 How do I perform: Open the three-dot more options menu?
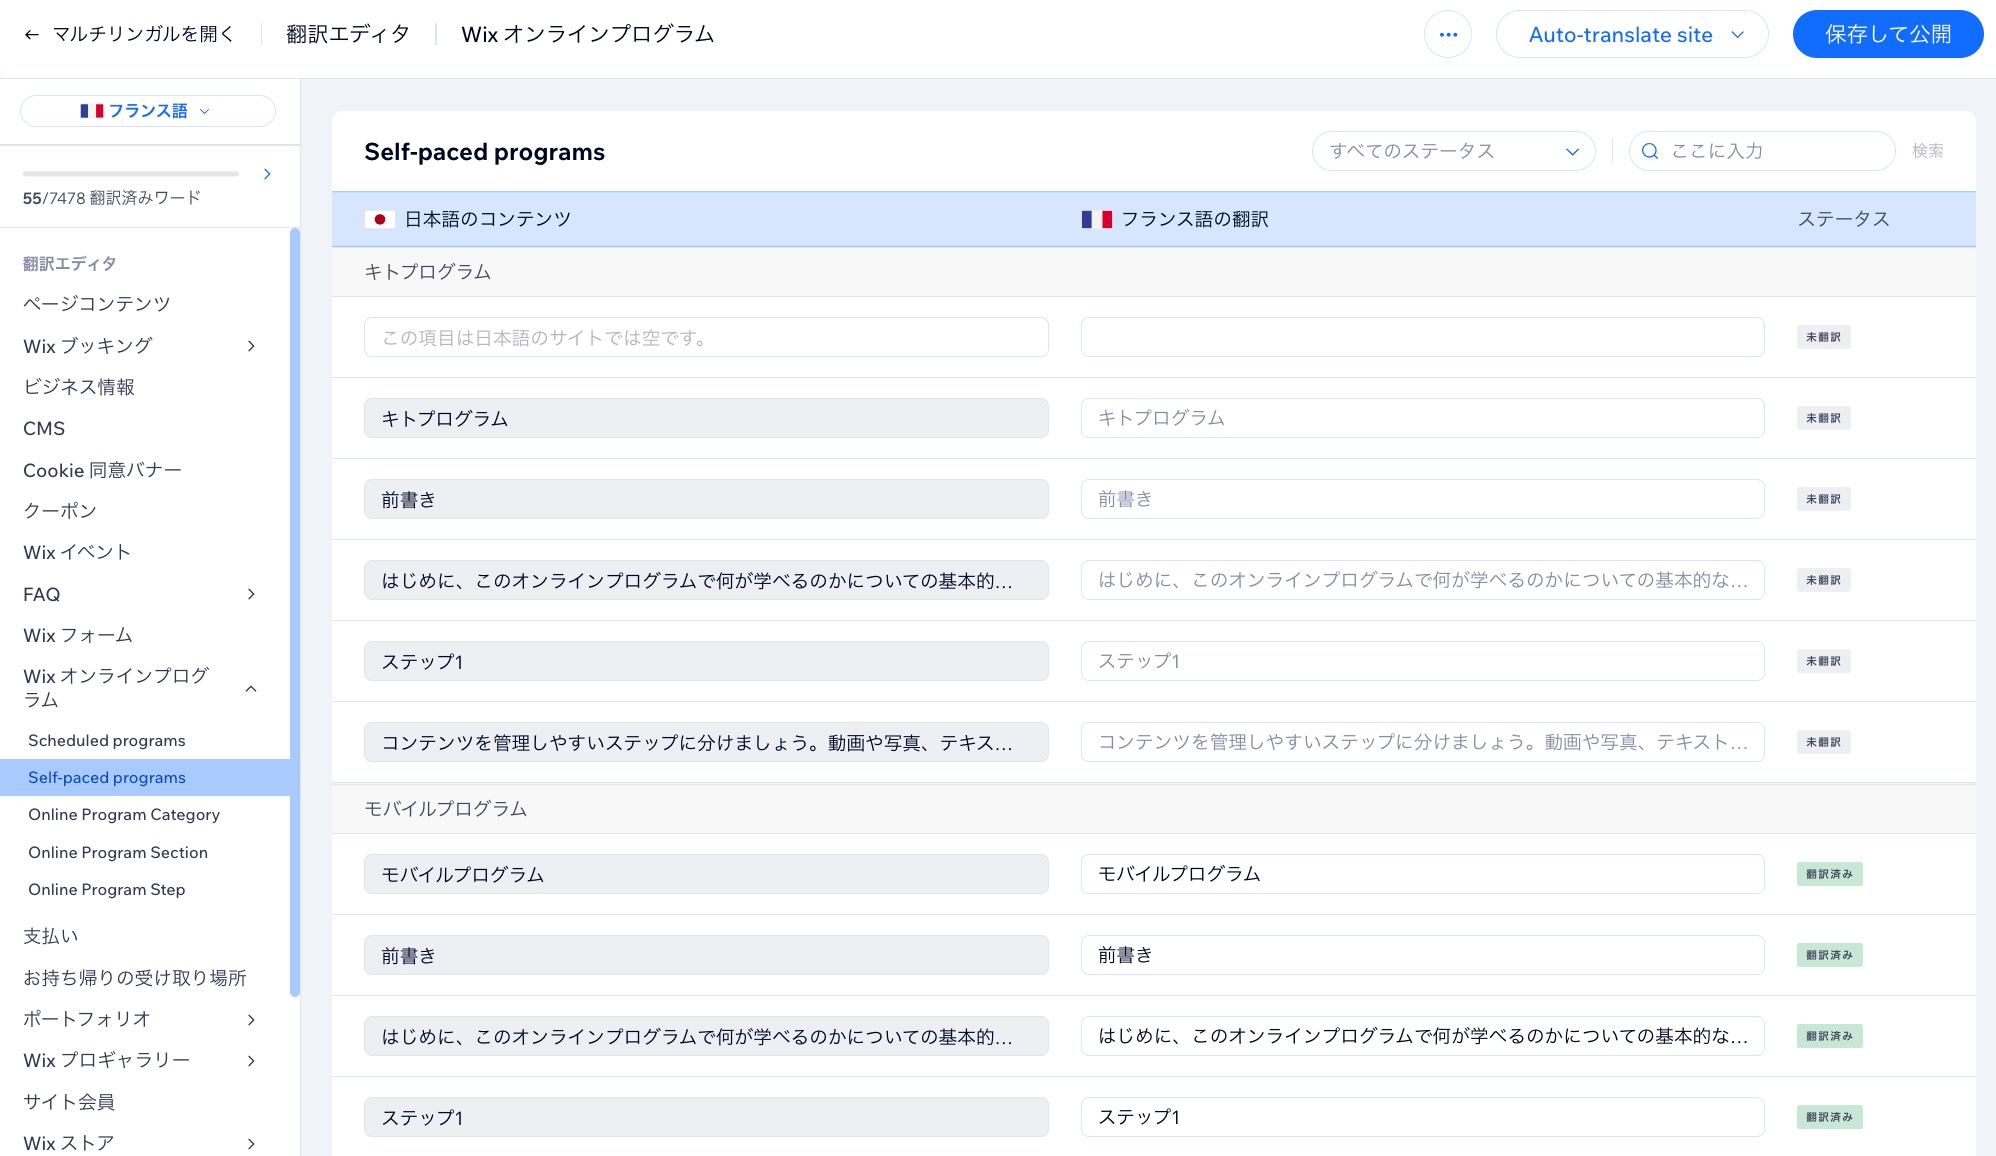click(x=1447, y=34)
